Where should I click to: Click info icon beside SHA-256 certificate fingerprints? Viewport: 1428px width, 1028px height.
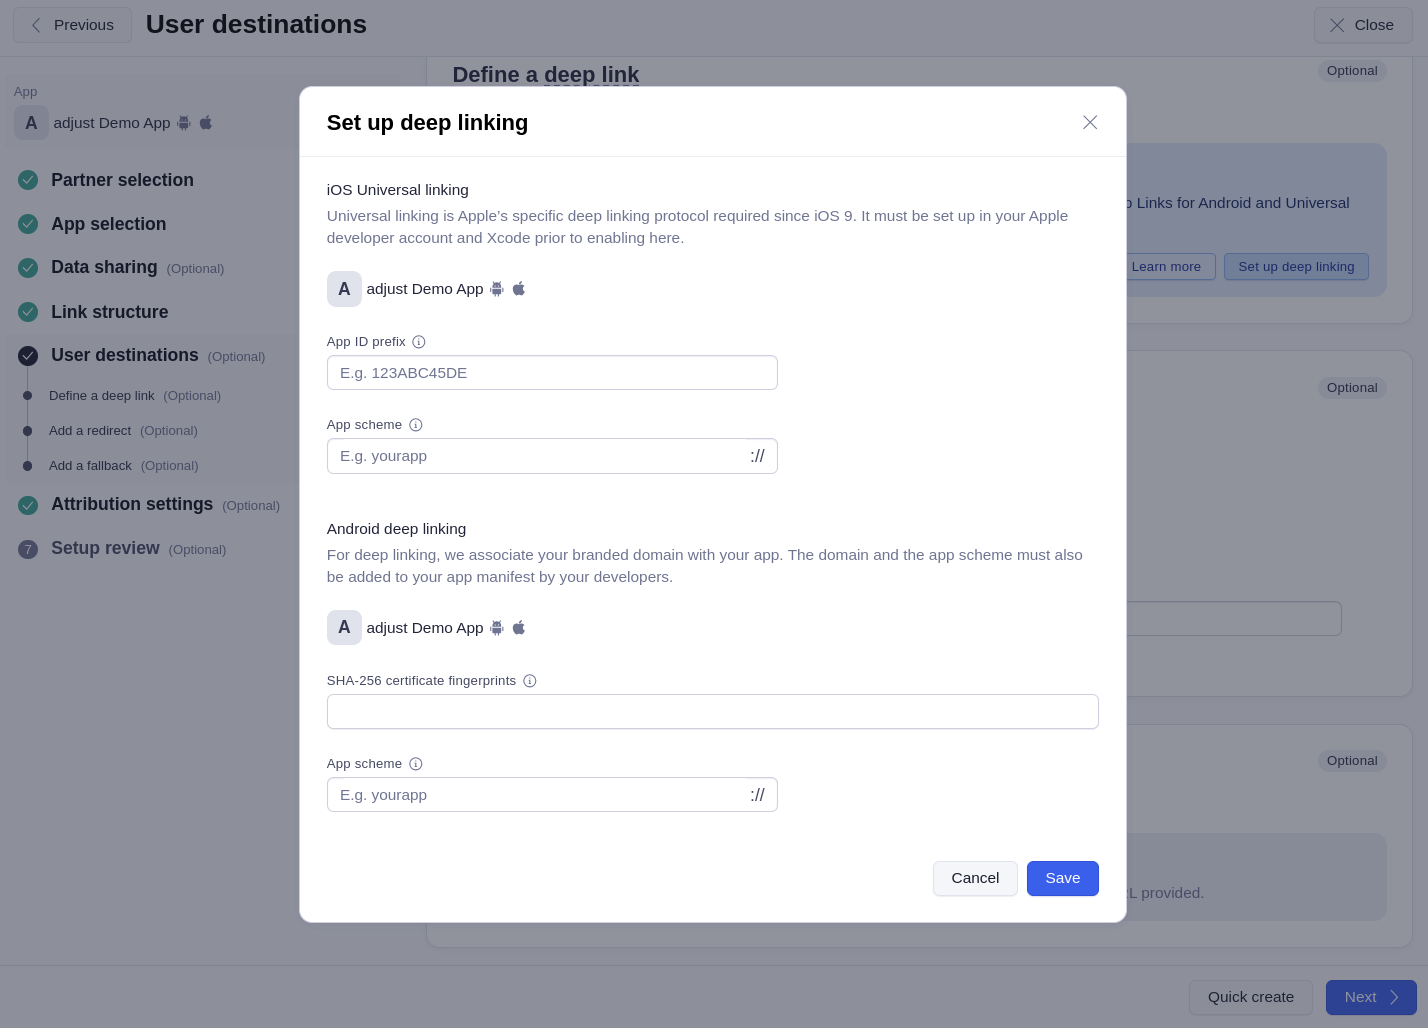tap(530, 681)
